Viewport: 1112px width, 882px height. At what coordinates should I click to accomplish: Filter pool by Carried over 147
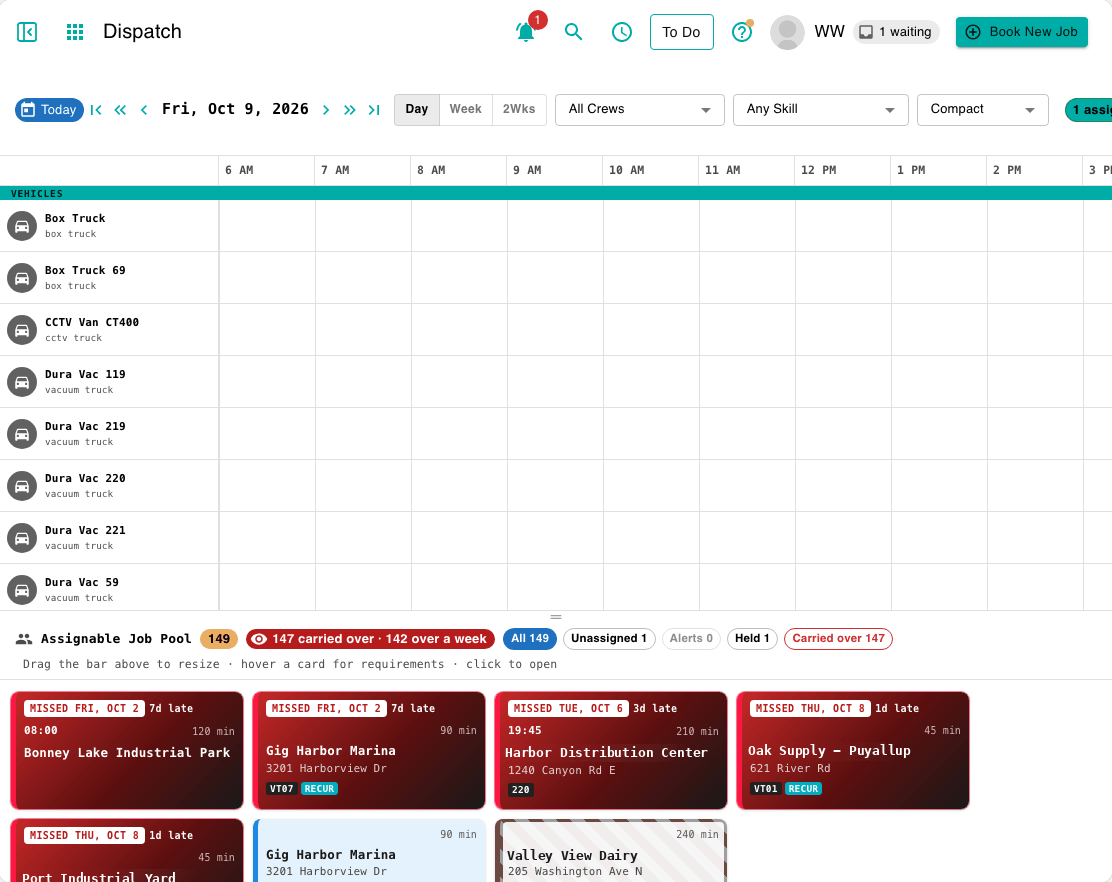[838, 639]
